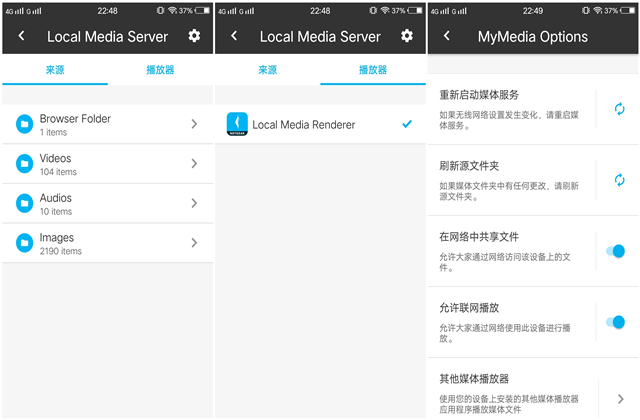This screenshot has height=420, width=640.
Task: Open settings gear on the leftmost screen
Action: tap(194, 36)
